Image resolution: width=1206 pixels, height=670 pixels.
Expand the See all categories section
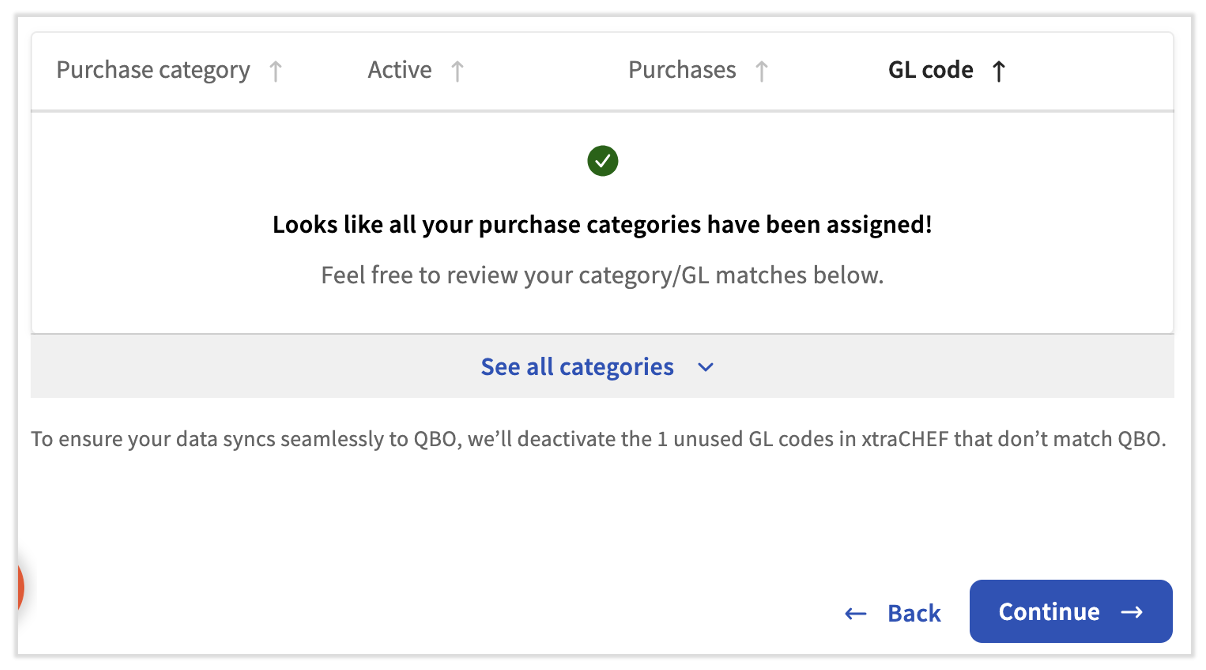point(577,366)
